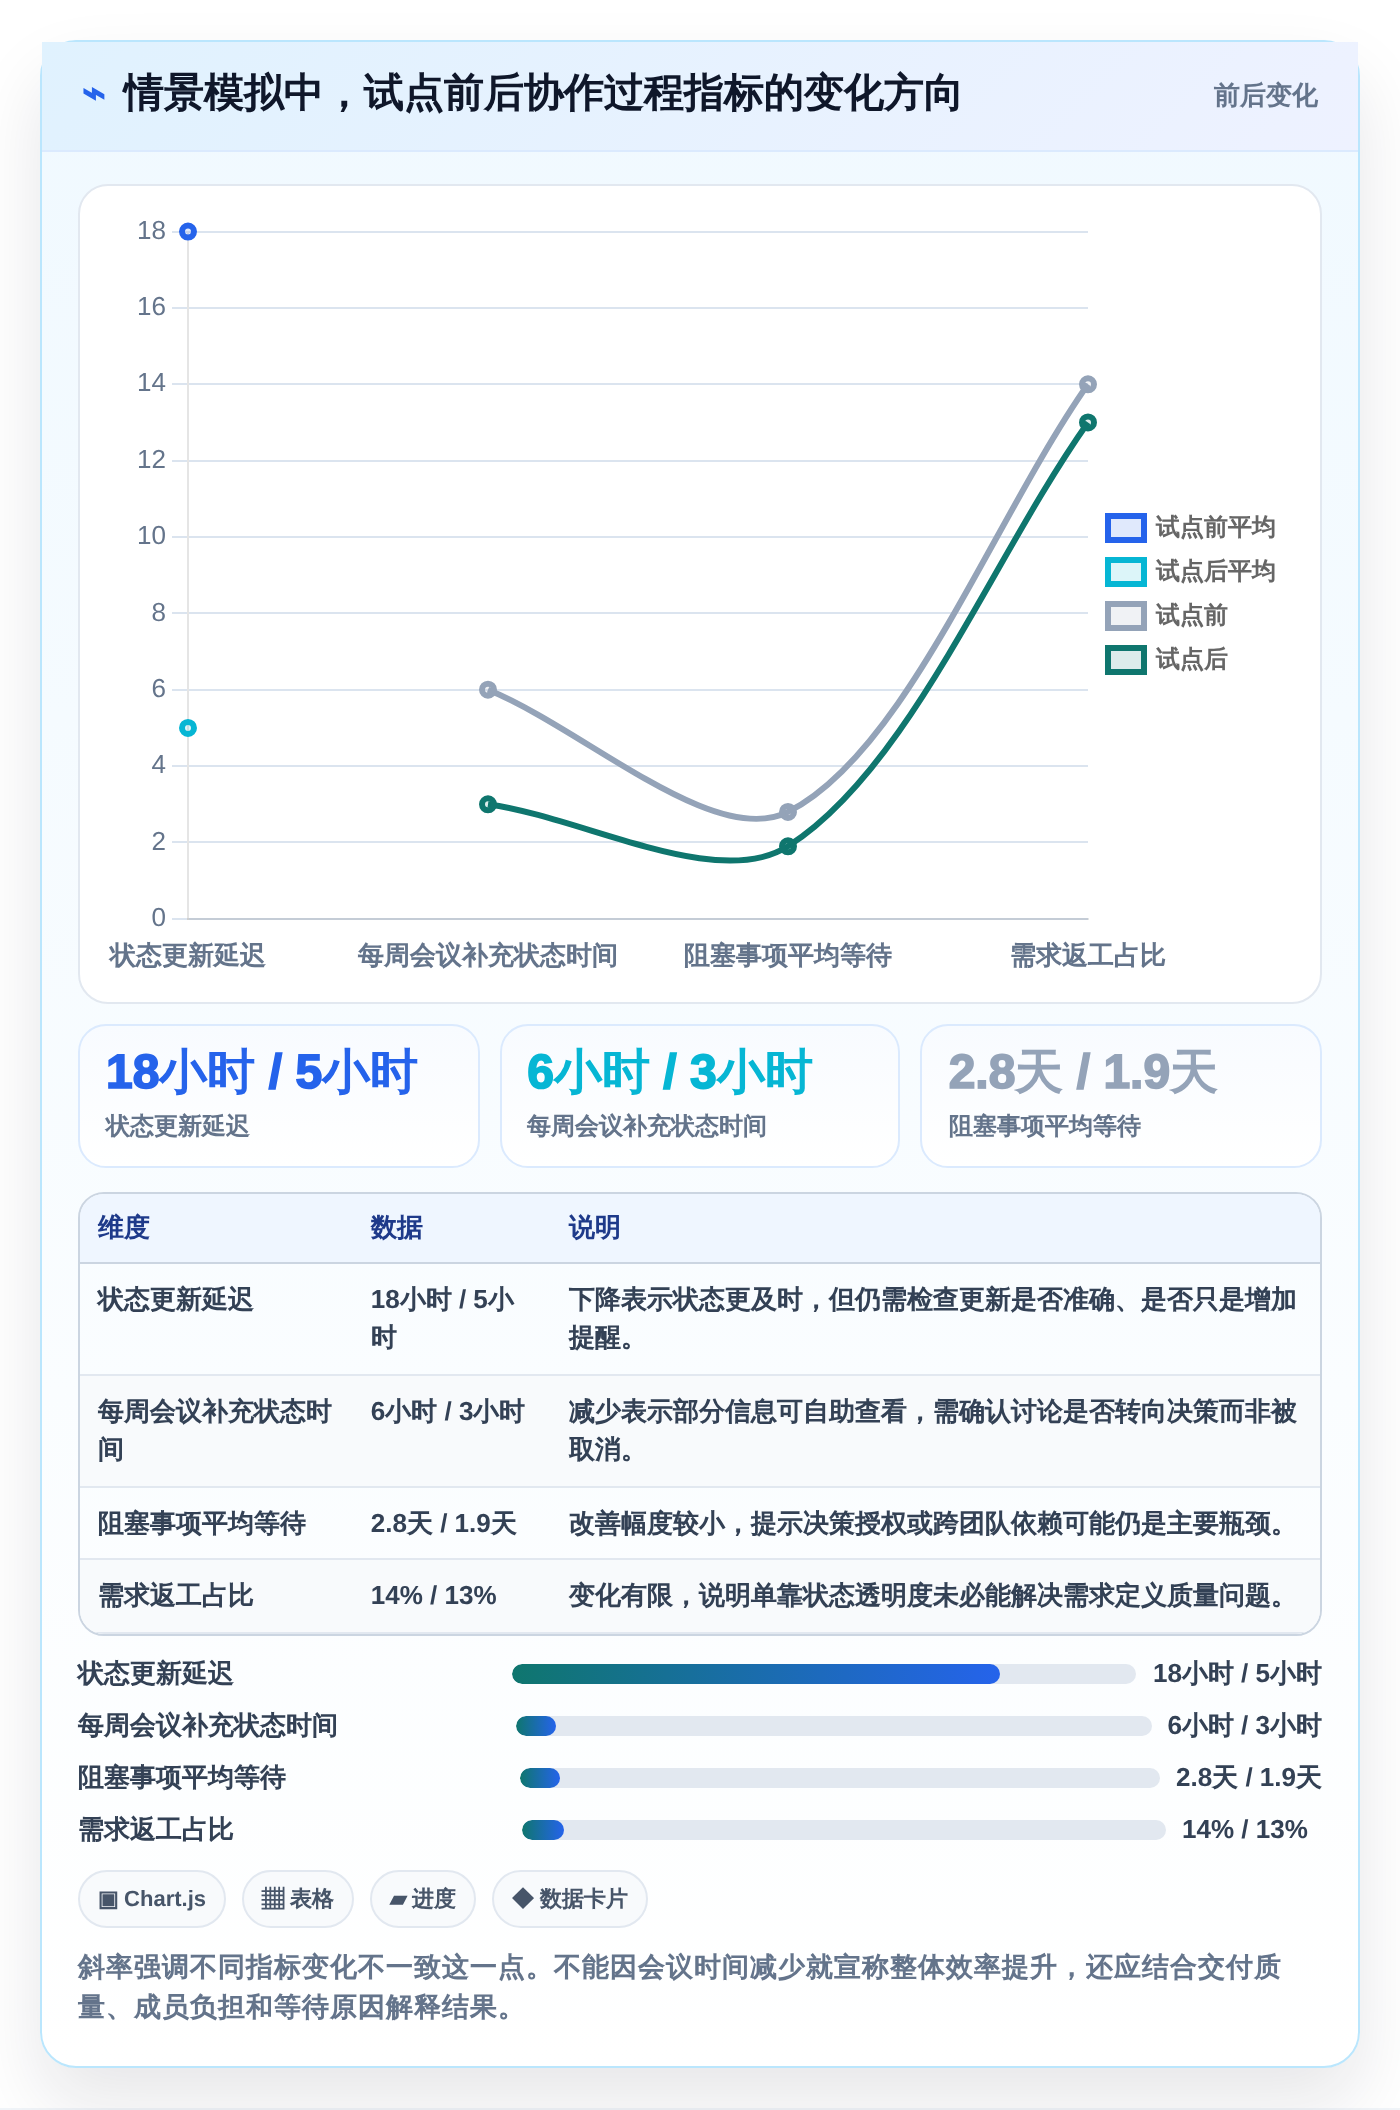This screenshot has width=1400, height=2110.
Task: Click the 状态更新延迟 x-axis label
Action: 187,956
